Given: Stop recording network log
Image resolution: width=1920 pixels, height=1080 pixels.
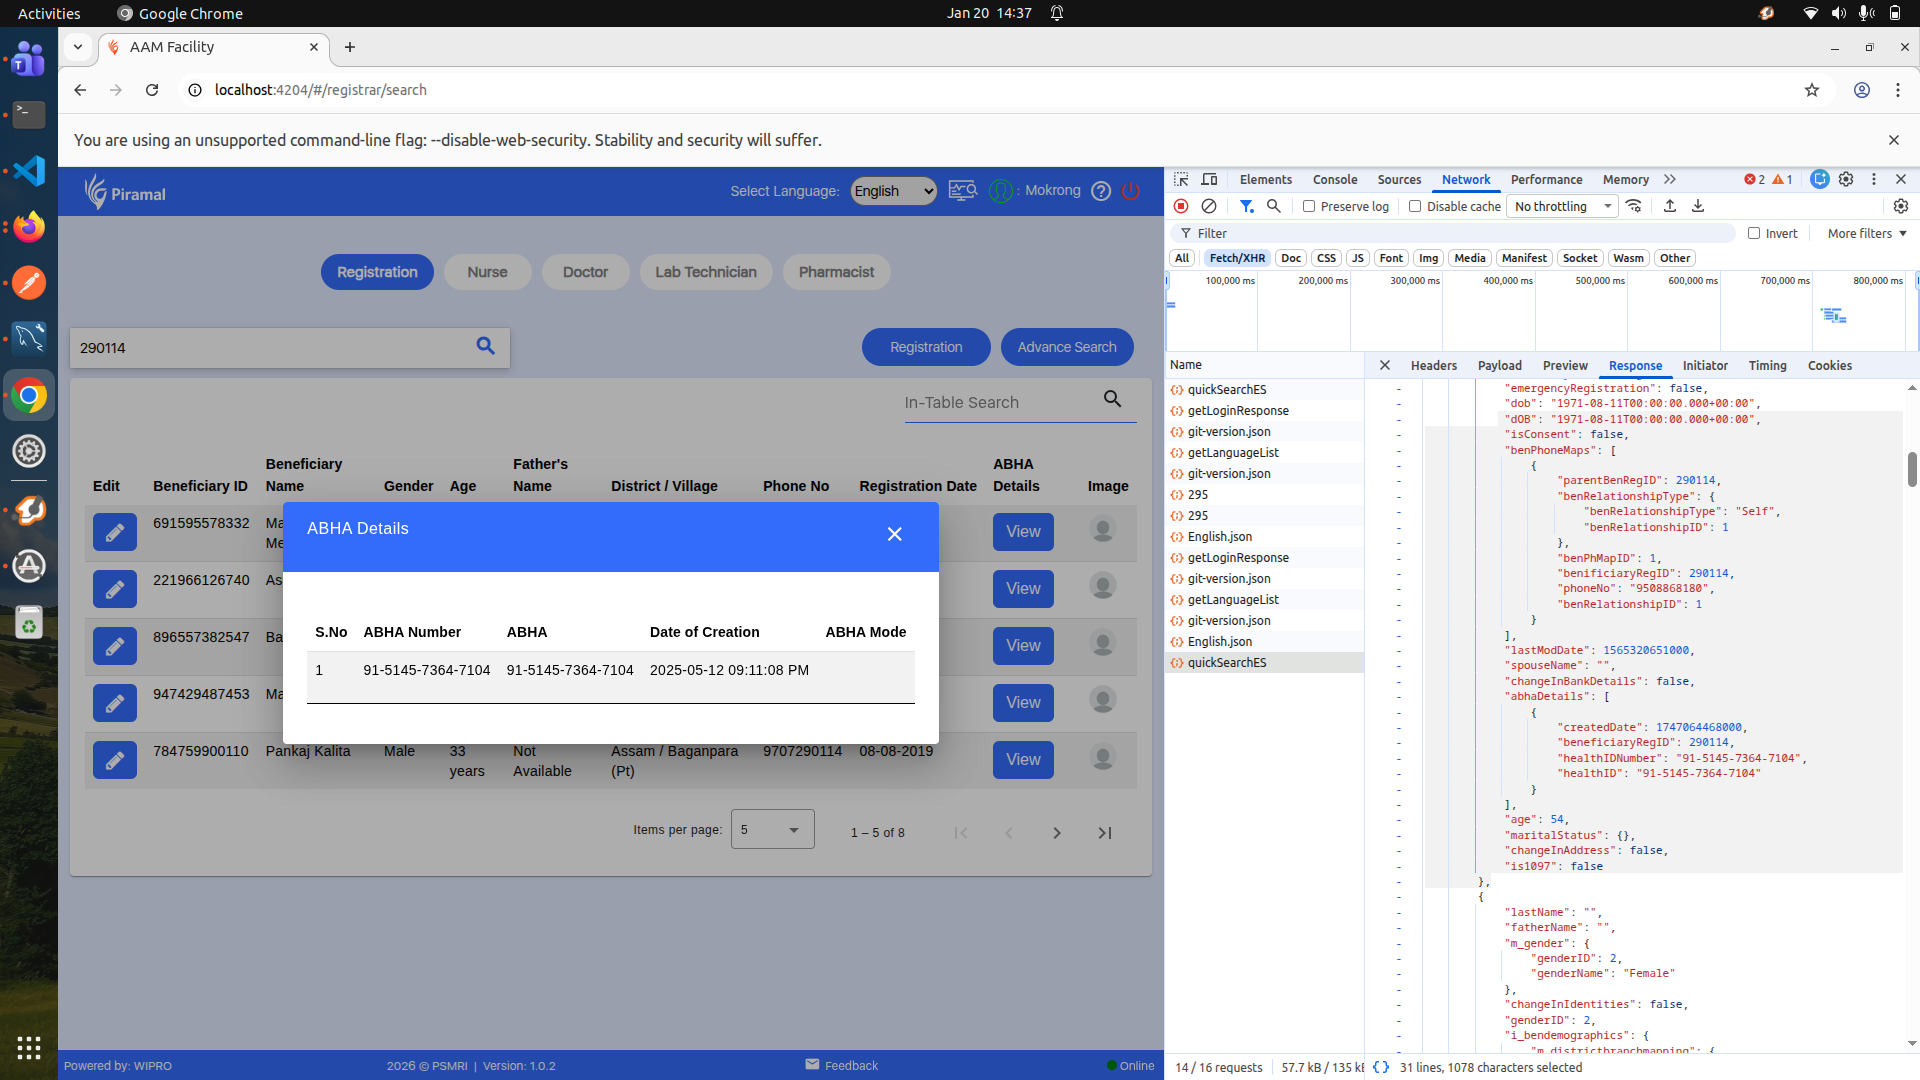Looking at the screenshot, I should 1181,206.
